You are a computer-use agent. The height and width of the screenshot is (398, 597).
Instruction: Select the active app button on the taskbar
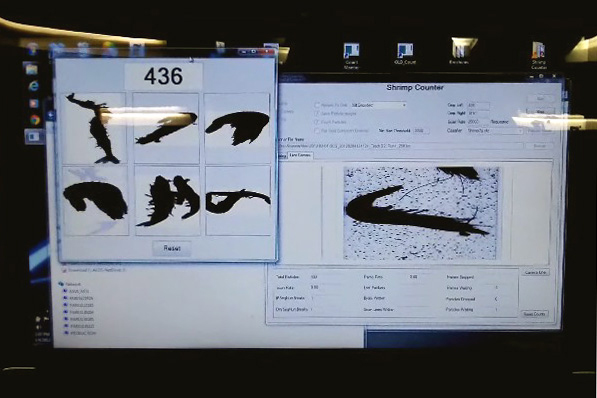34,137
